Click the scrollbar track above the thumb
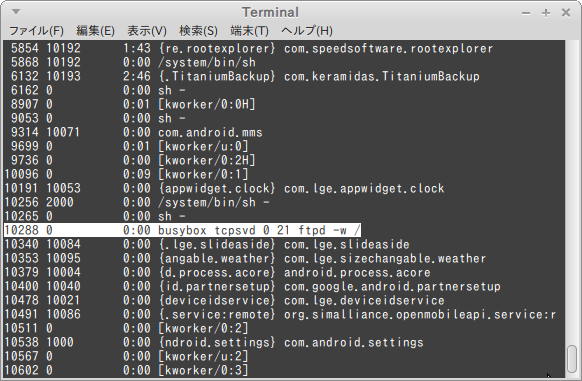 click(x=572, y=192)
